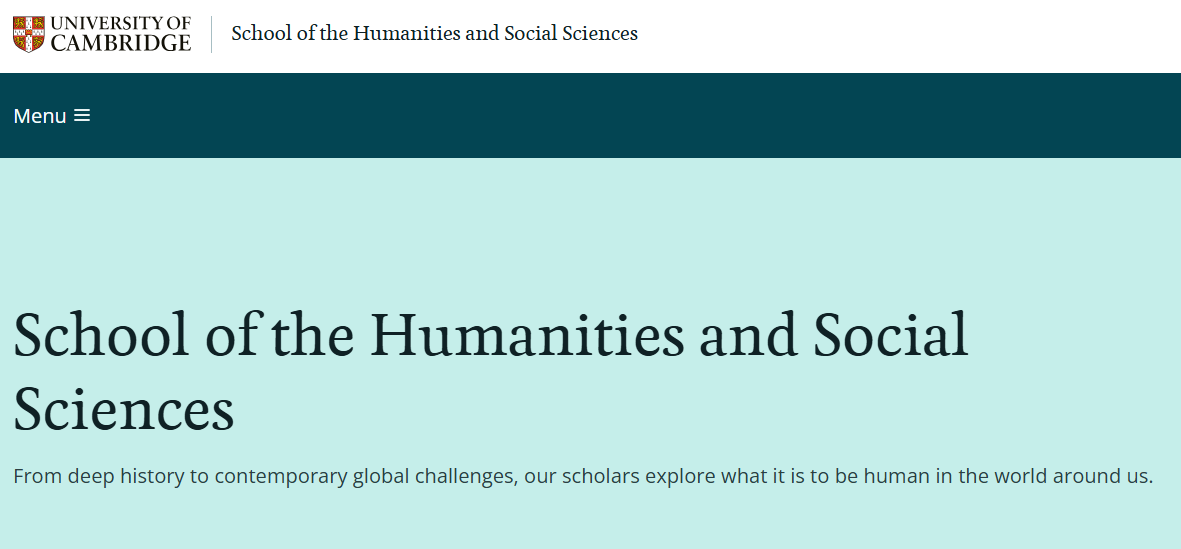Click the 'From deep history' tagline text
Image resolution: width=1181 pixels, height=549 pixels.
click(100, 476)
